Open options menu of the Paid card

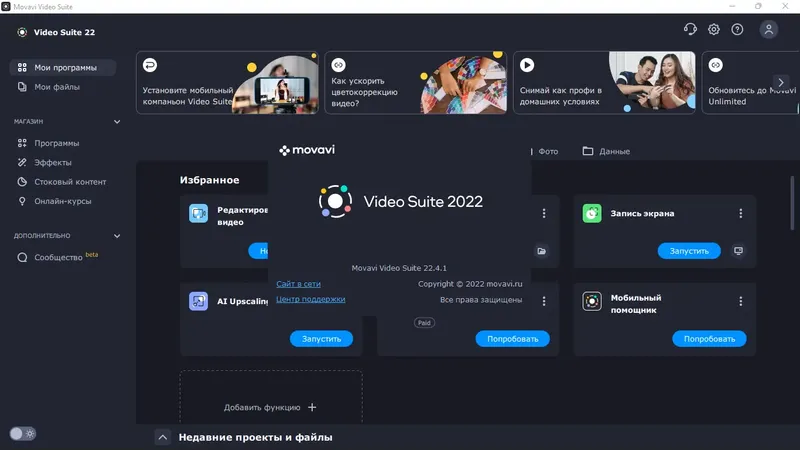544,302
